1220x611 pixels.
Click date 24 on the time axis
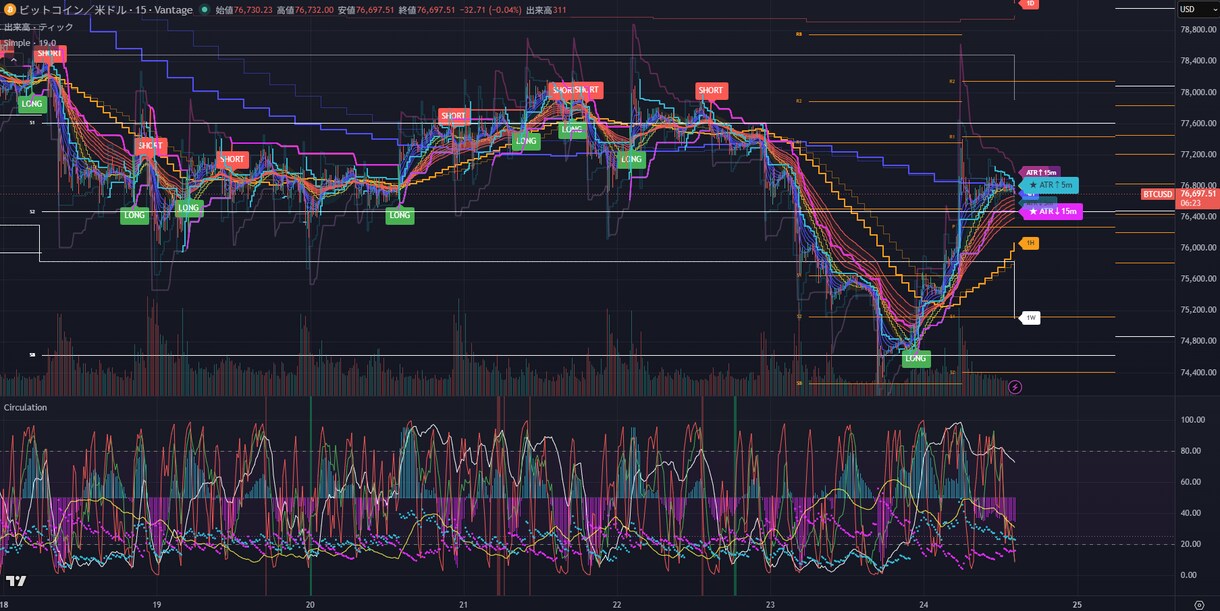pyautogui.click(x=924, y=604)
